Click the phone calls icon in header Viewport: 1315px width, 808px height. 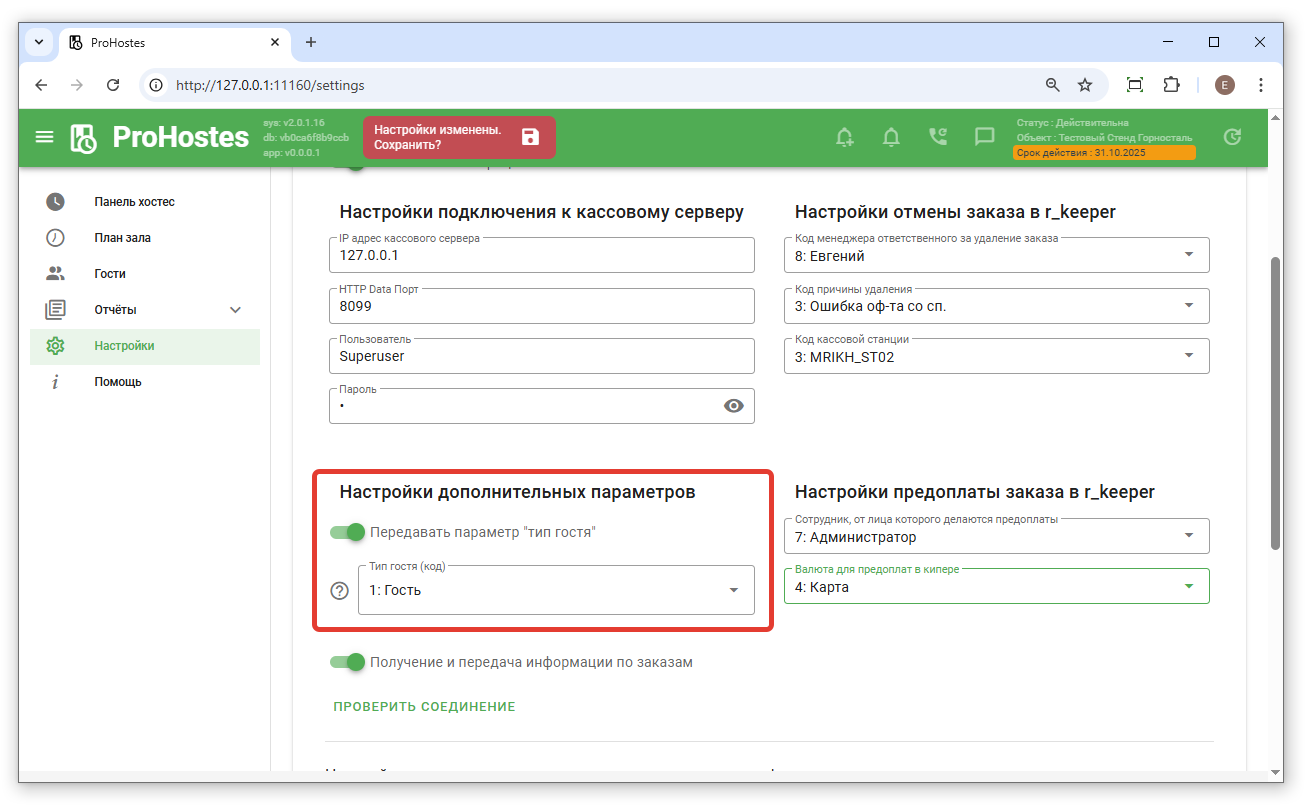click(938, 137)
